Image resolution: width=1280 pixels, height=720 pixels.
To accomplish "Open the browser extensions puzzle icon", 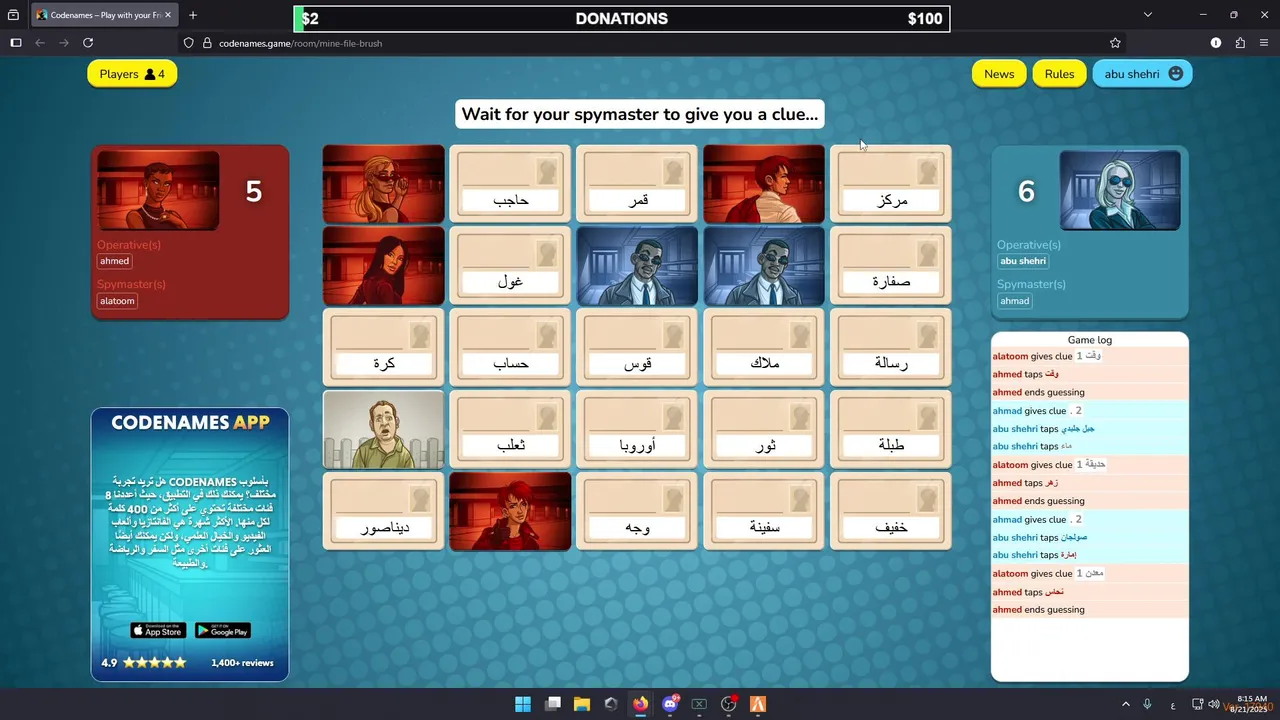I will 1240,43.
